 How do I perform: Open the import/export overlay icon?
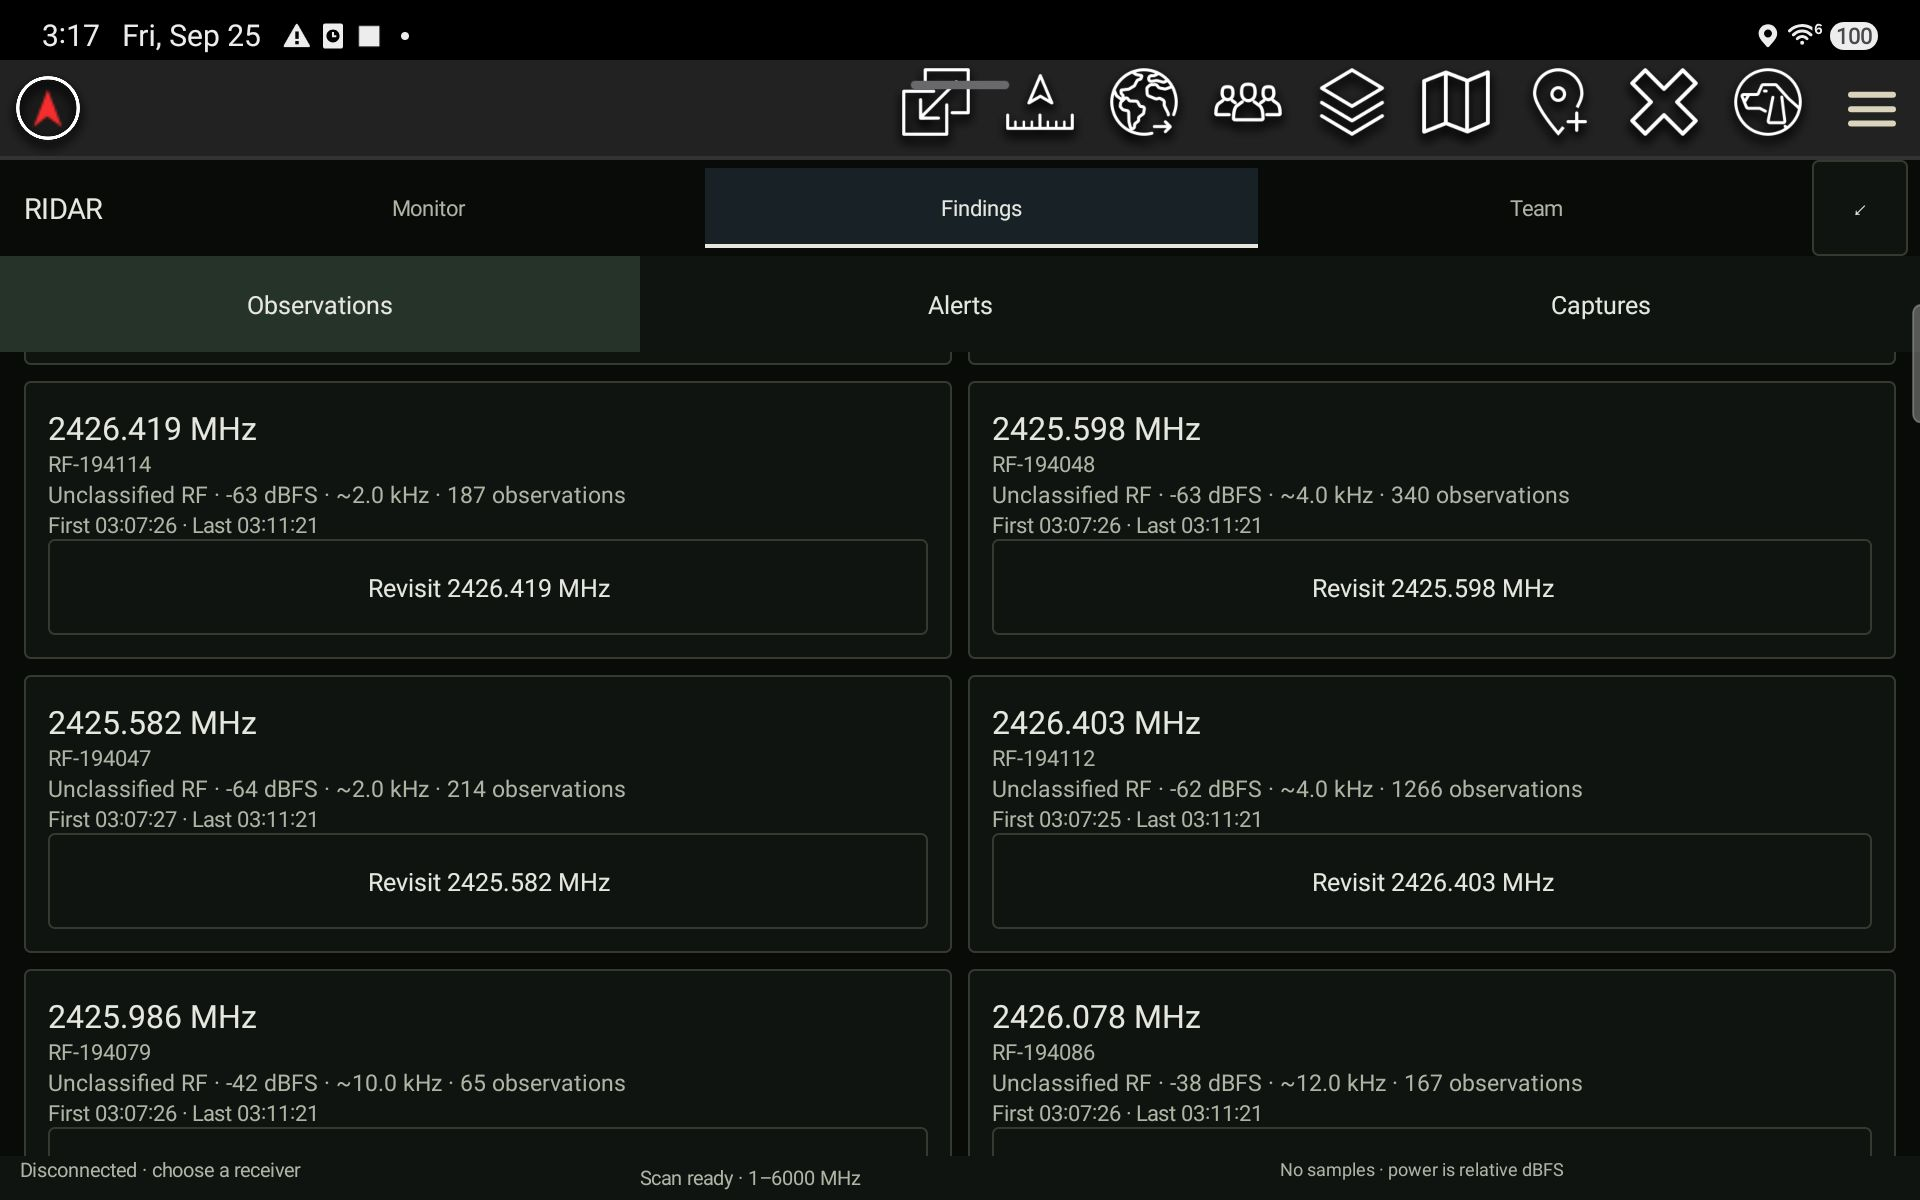tap(936, 103)
